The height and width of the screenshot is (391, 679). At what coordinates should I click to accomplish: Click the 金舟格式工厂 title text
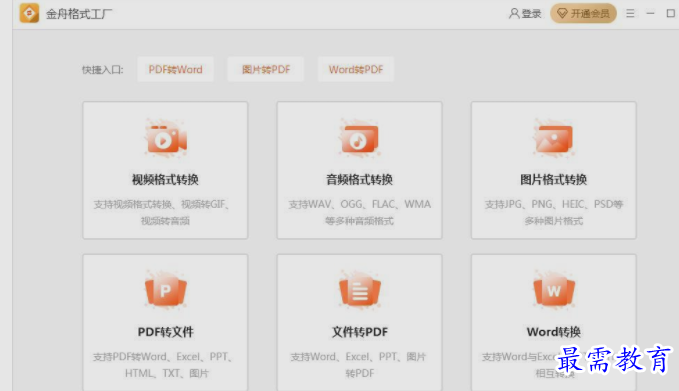coord(79,14)
